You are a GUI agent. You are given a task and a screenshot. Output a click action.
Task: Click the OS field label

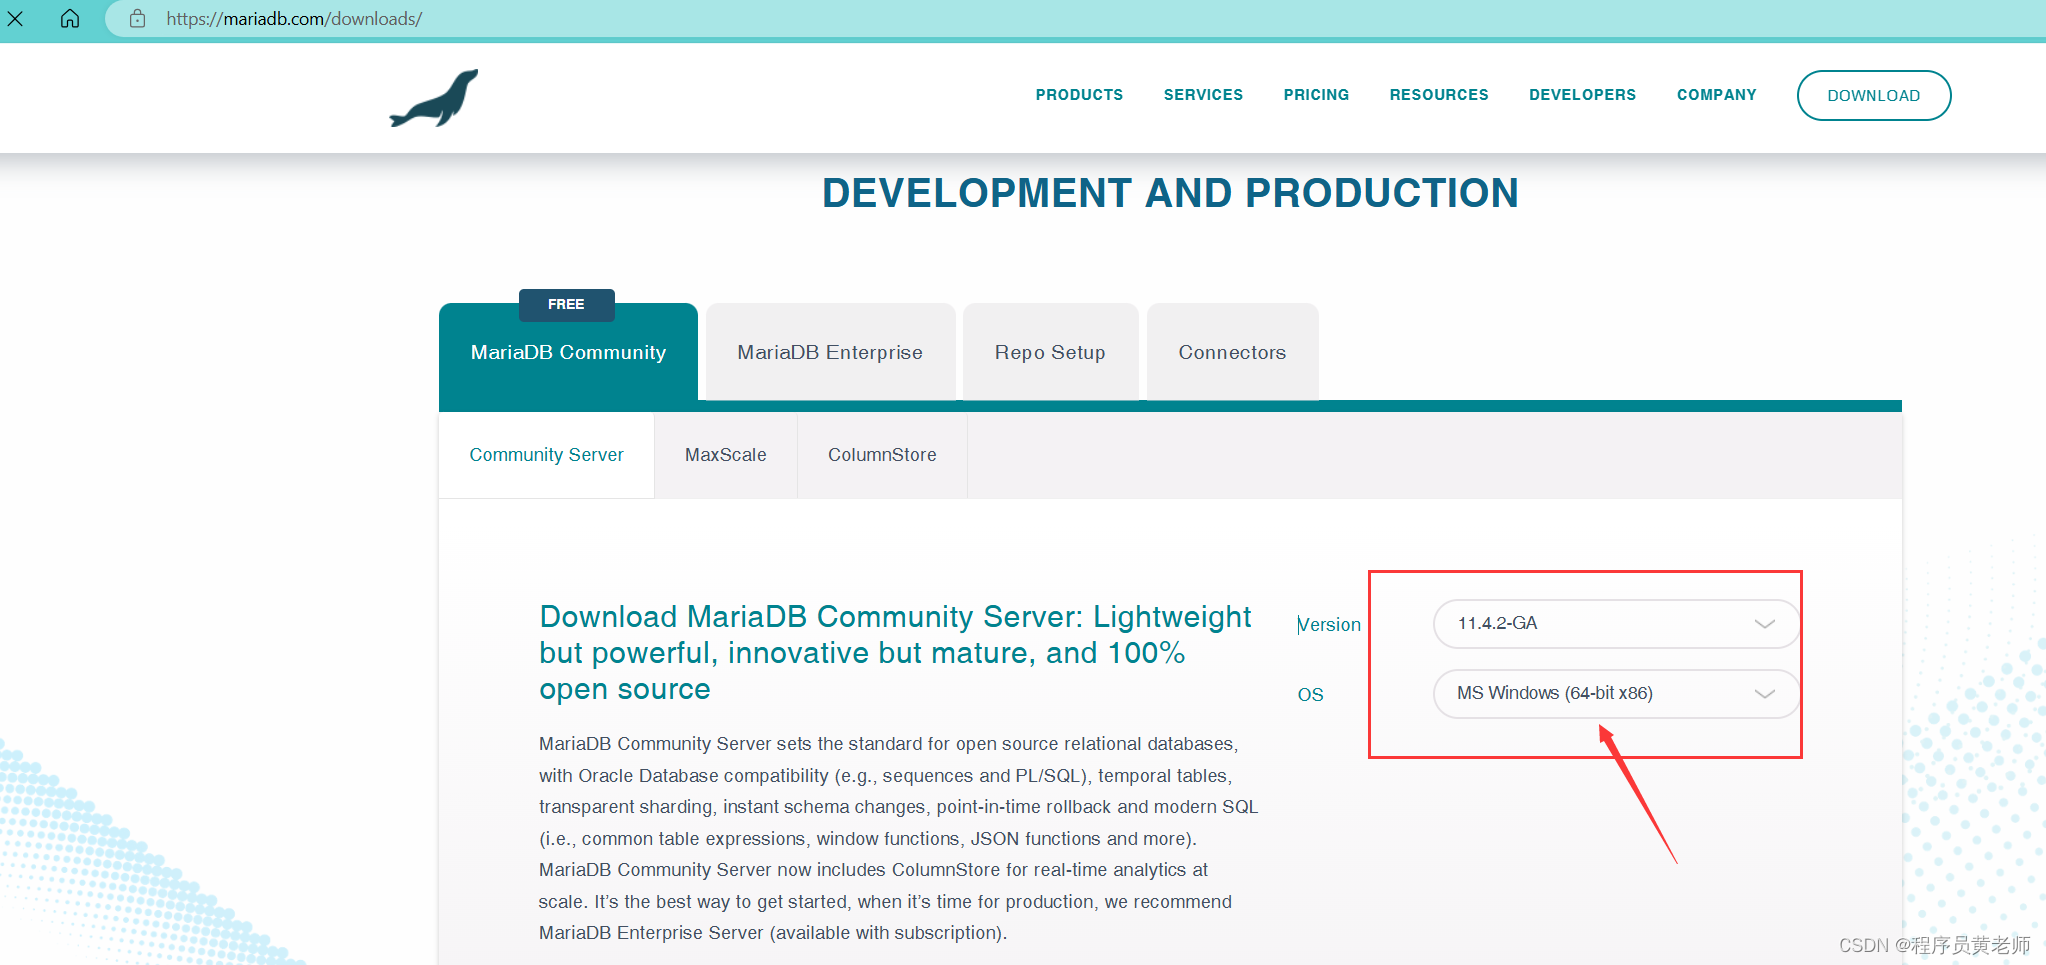coord(1310,694)
